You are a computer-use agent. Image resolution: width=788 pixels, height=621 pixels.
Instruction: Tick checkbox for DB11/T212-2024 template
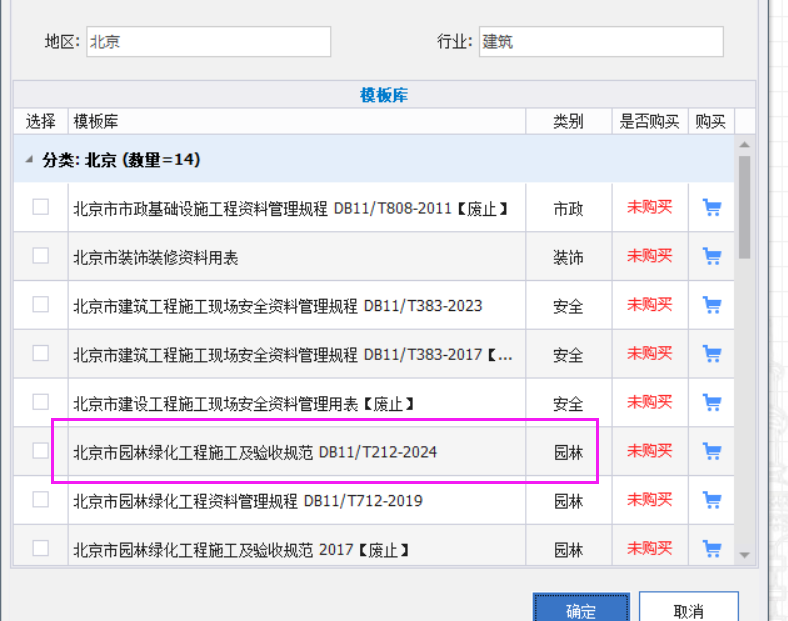[x=41, y=451]
